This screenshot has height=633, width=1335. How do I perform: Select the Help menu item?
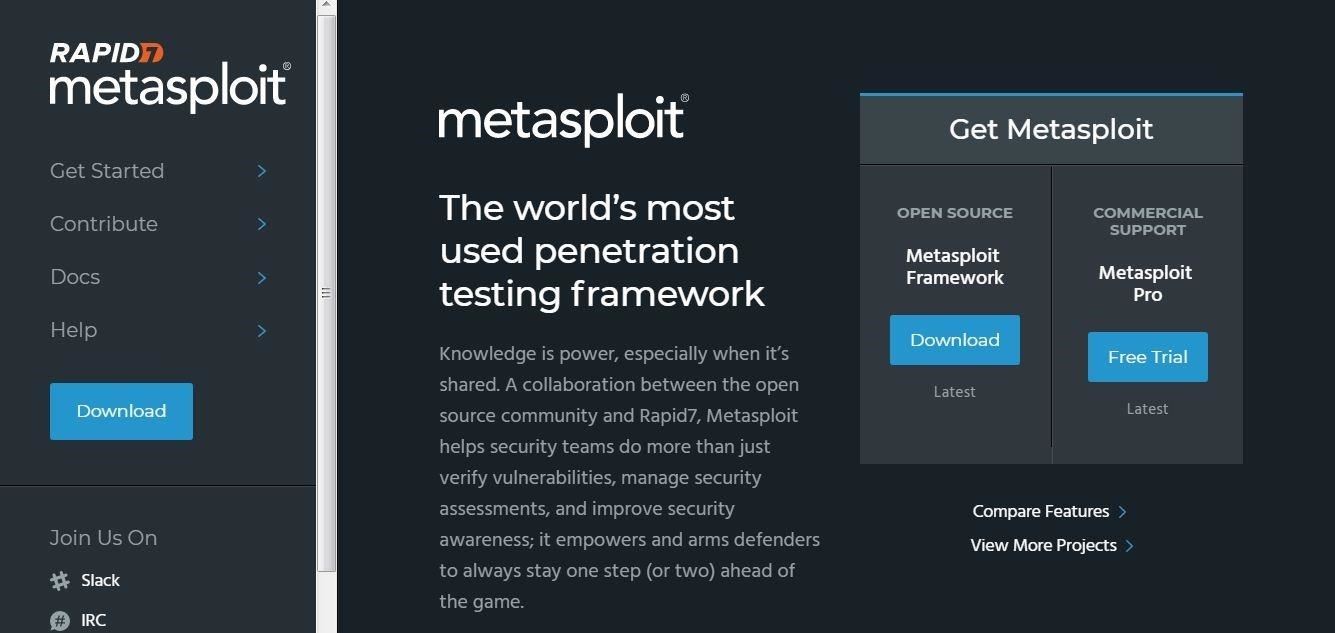[74, 330]
